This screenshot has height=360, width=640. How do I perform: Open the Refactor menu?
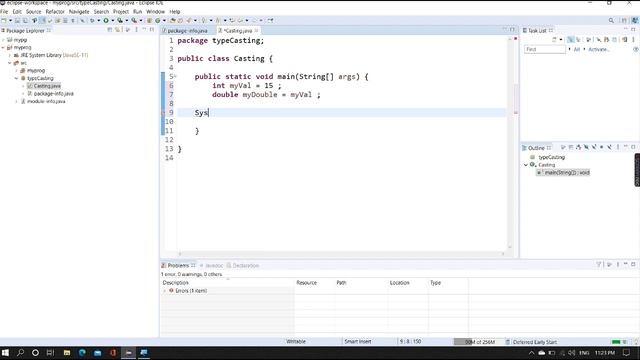point(55,11)
